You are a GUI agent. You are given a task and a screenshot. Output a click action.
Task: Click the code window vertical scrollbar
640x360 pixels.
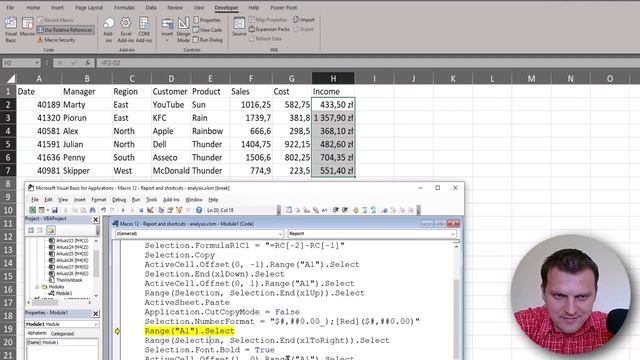[456, 303]
